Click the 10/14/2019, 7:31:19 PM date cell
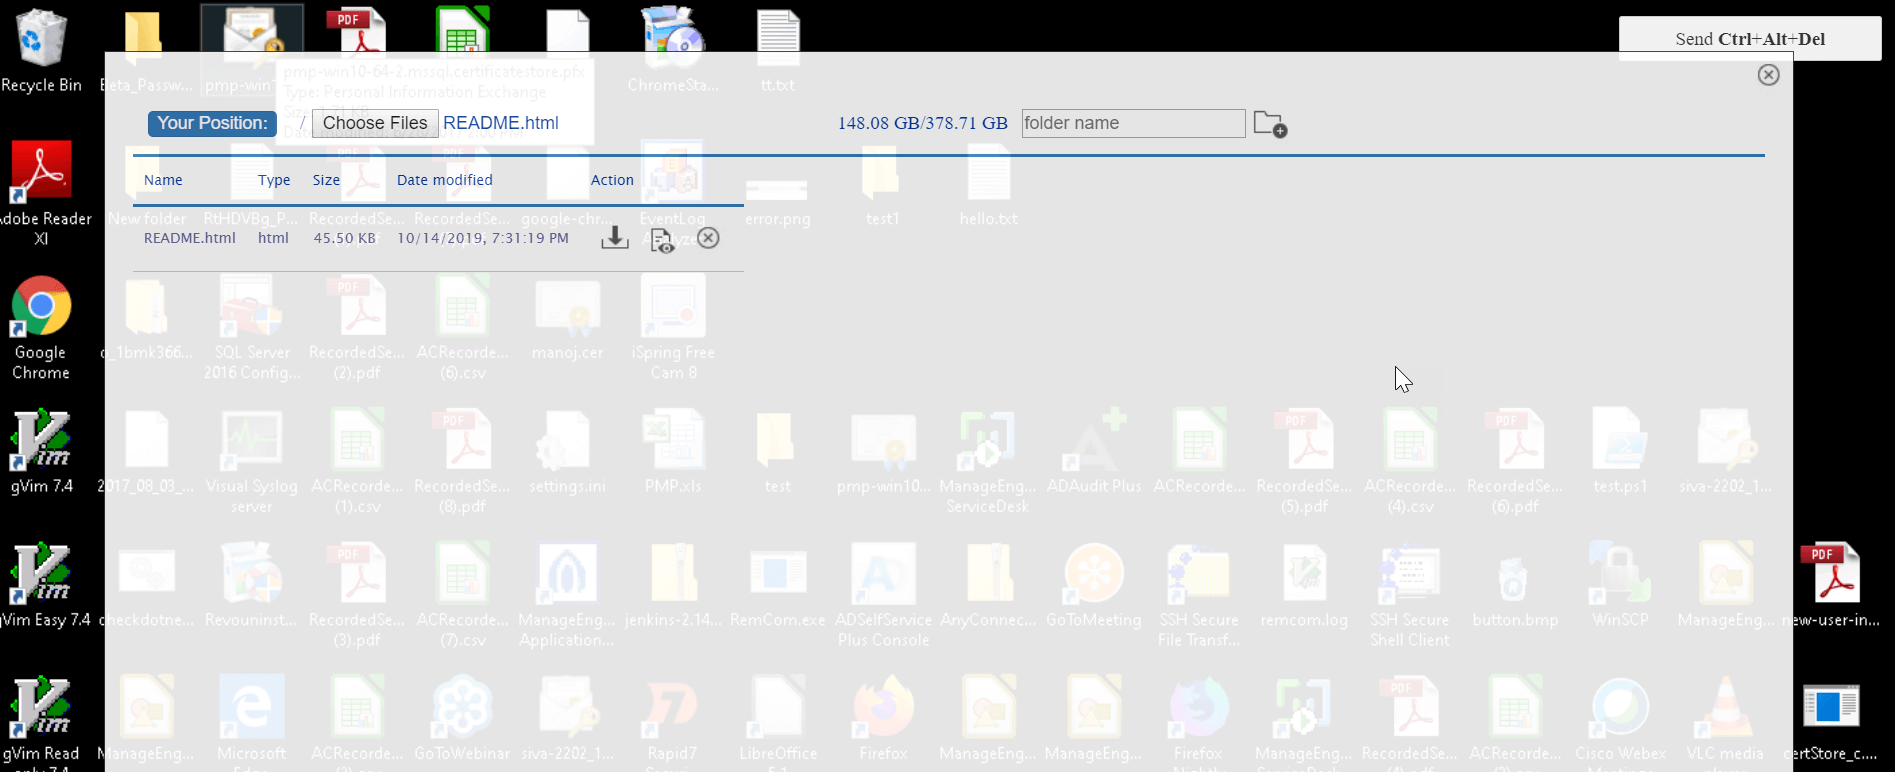Screen dimensions: 1903x772 coord(483,238)
